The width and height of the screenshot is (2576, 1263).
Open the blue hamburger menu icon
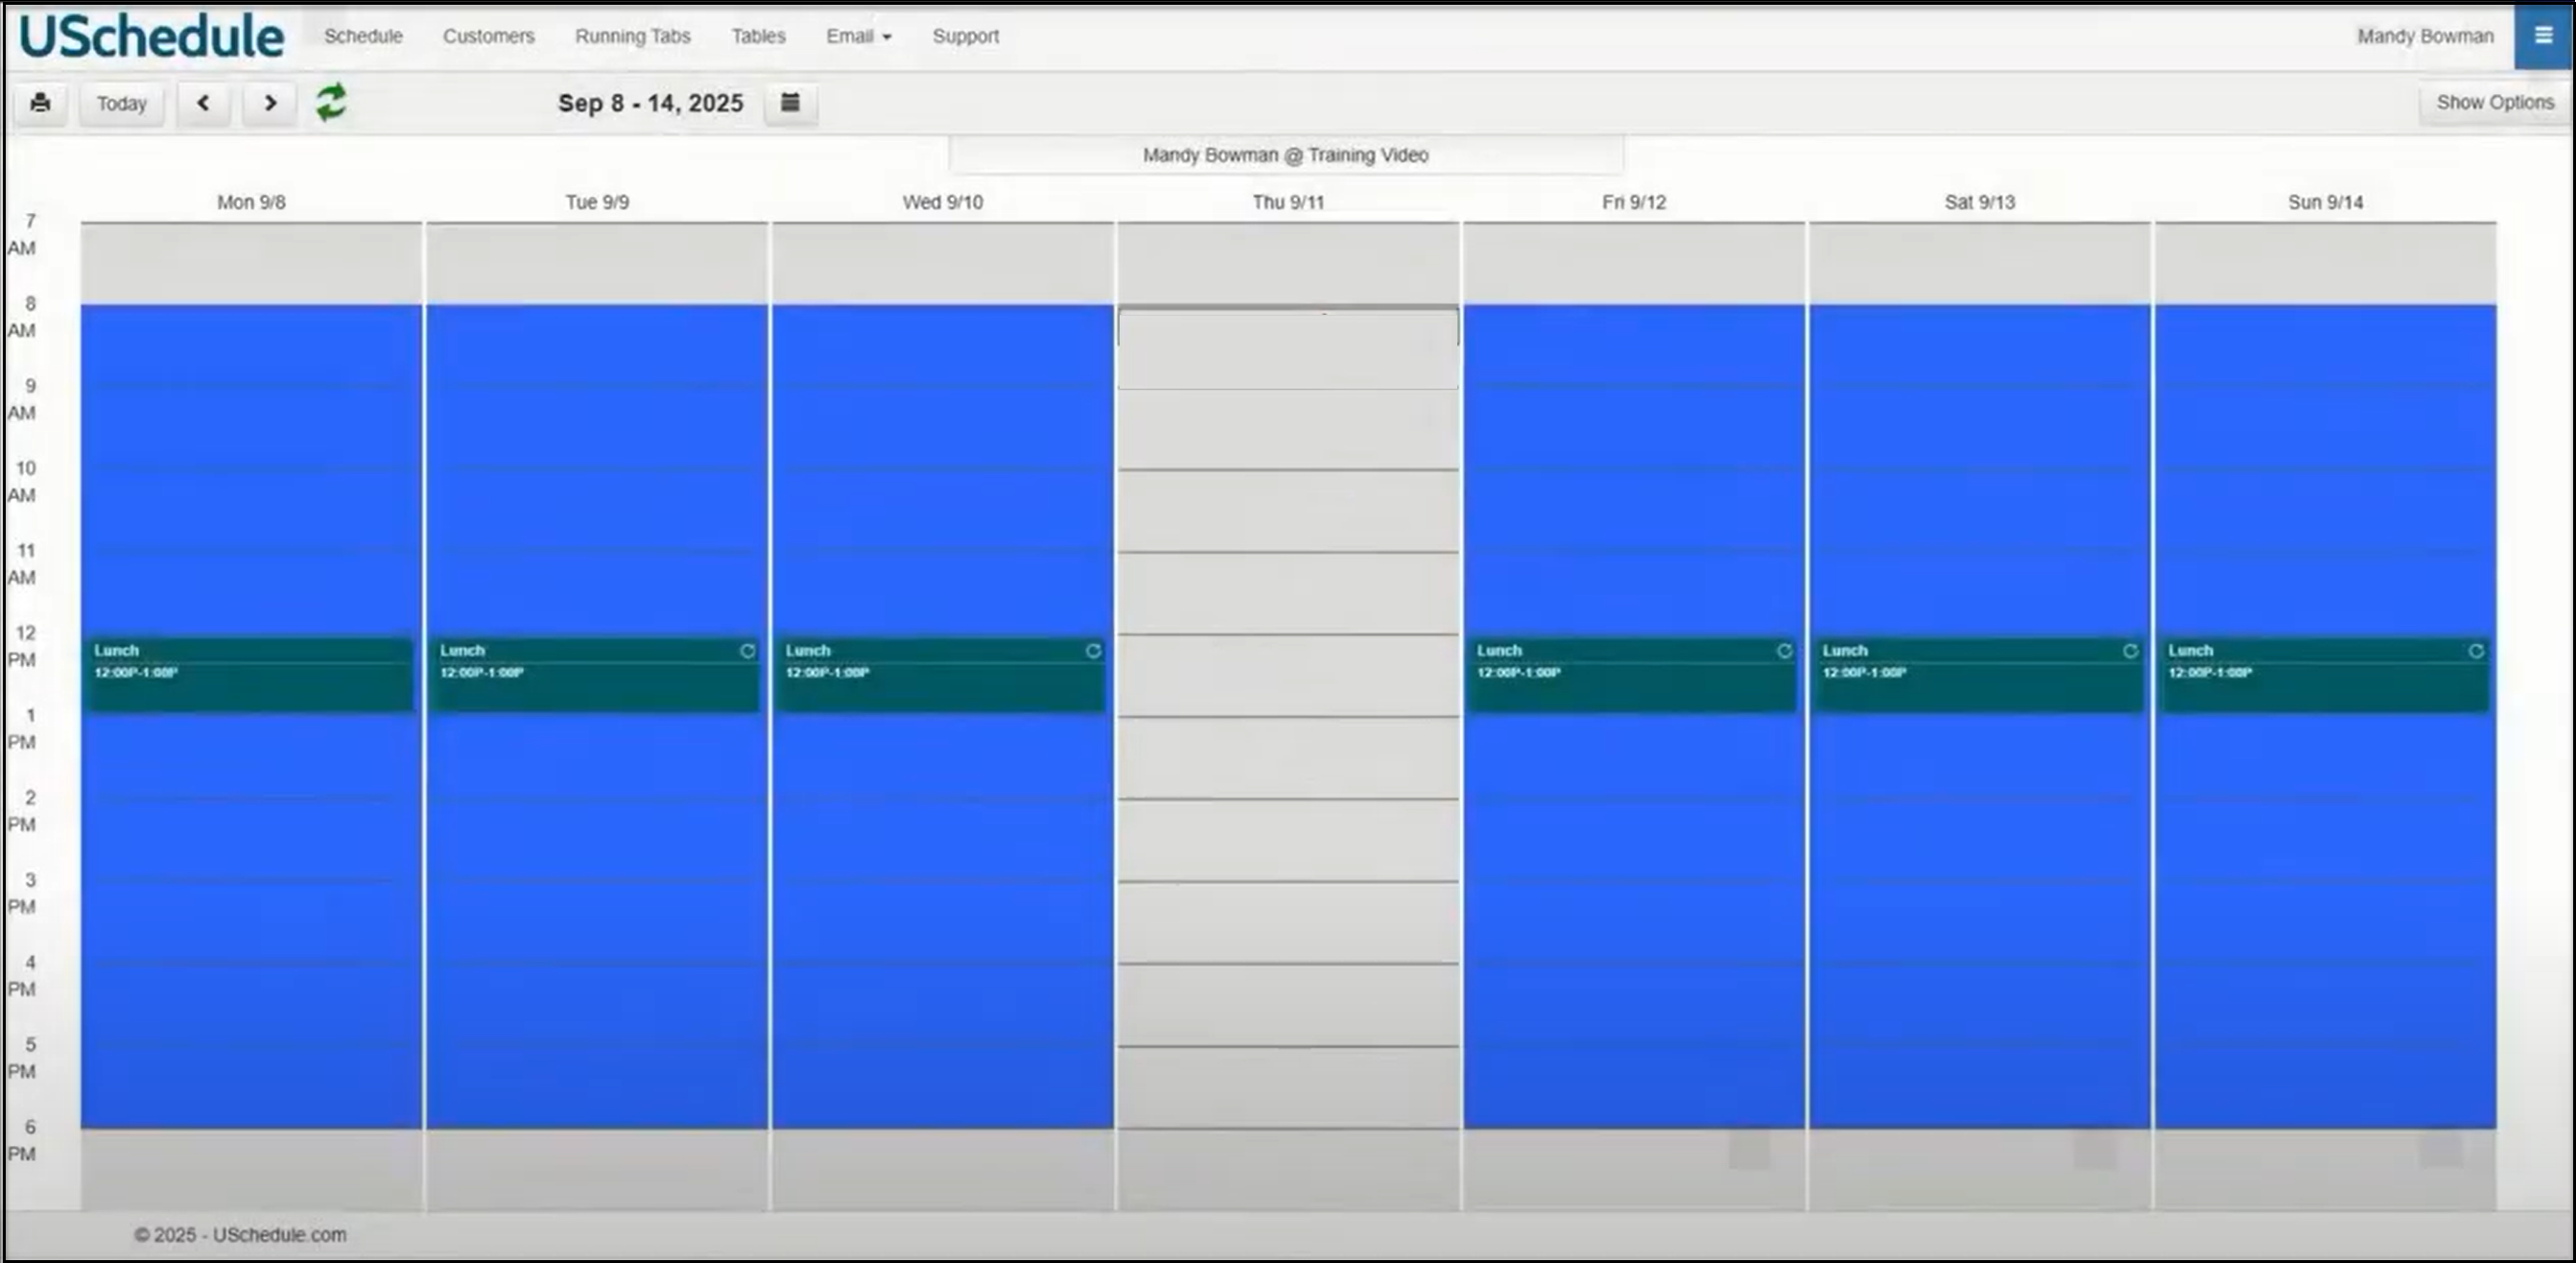coord(2543,36)
